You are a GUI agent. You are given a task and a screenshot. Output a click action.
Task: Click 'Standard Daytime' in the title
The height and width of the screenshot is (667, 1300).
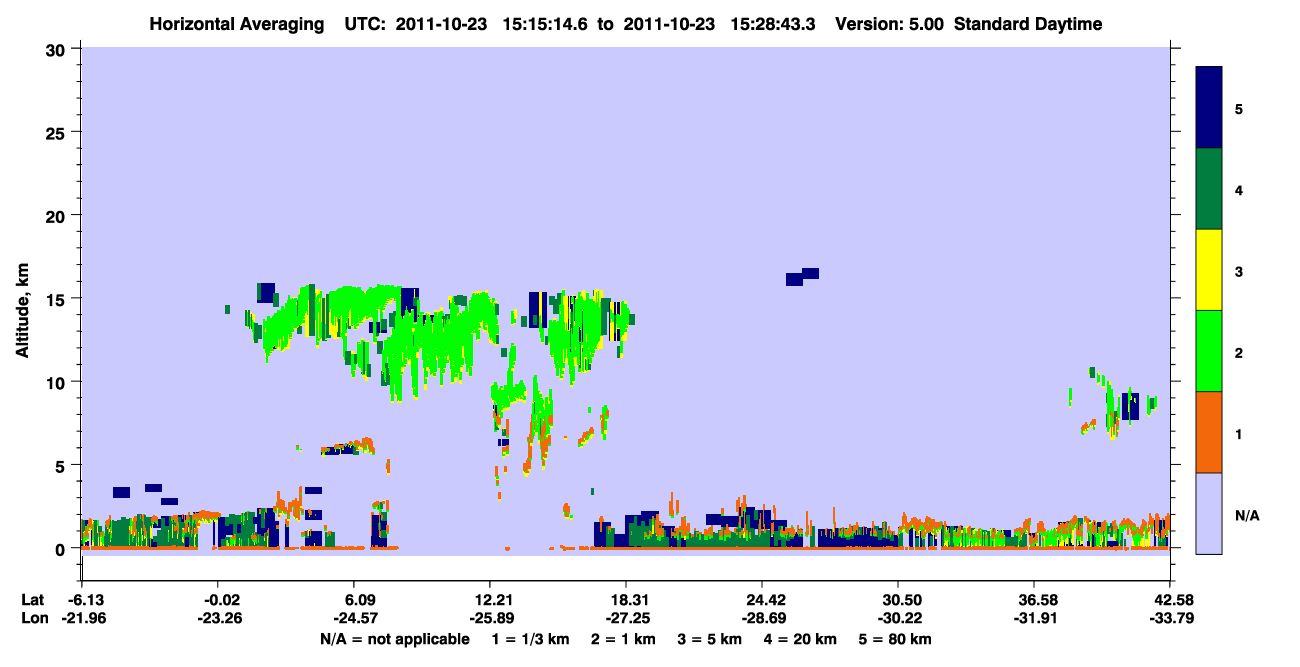[x=1028, y=24]
